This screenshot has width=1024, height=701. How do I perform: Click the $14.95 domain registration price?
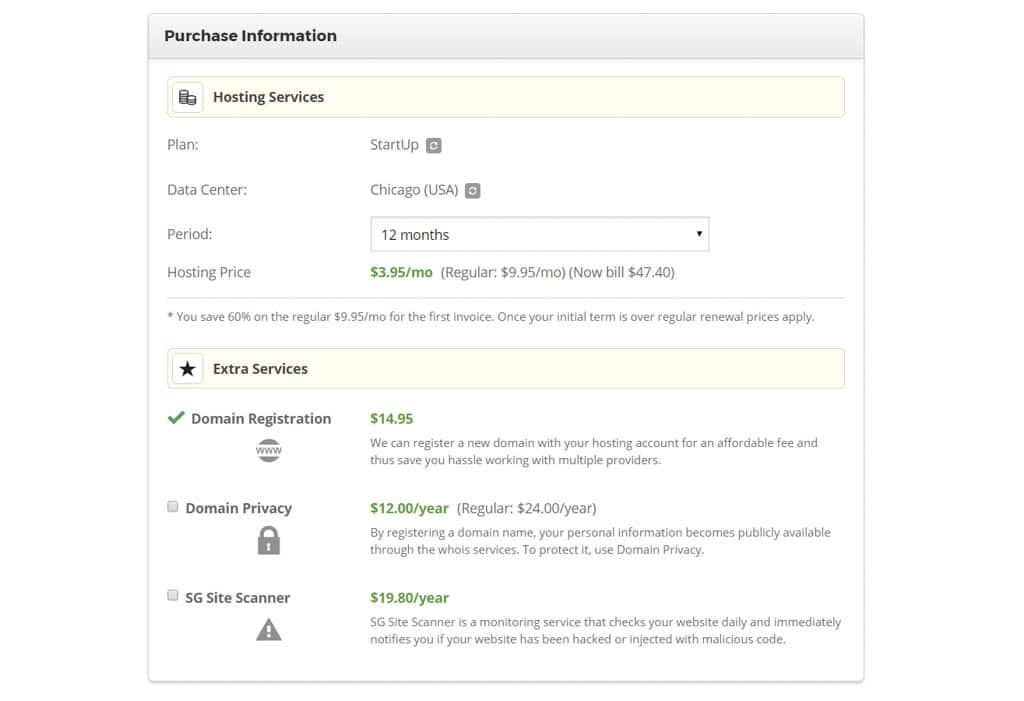point(392,419)
